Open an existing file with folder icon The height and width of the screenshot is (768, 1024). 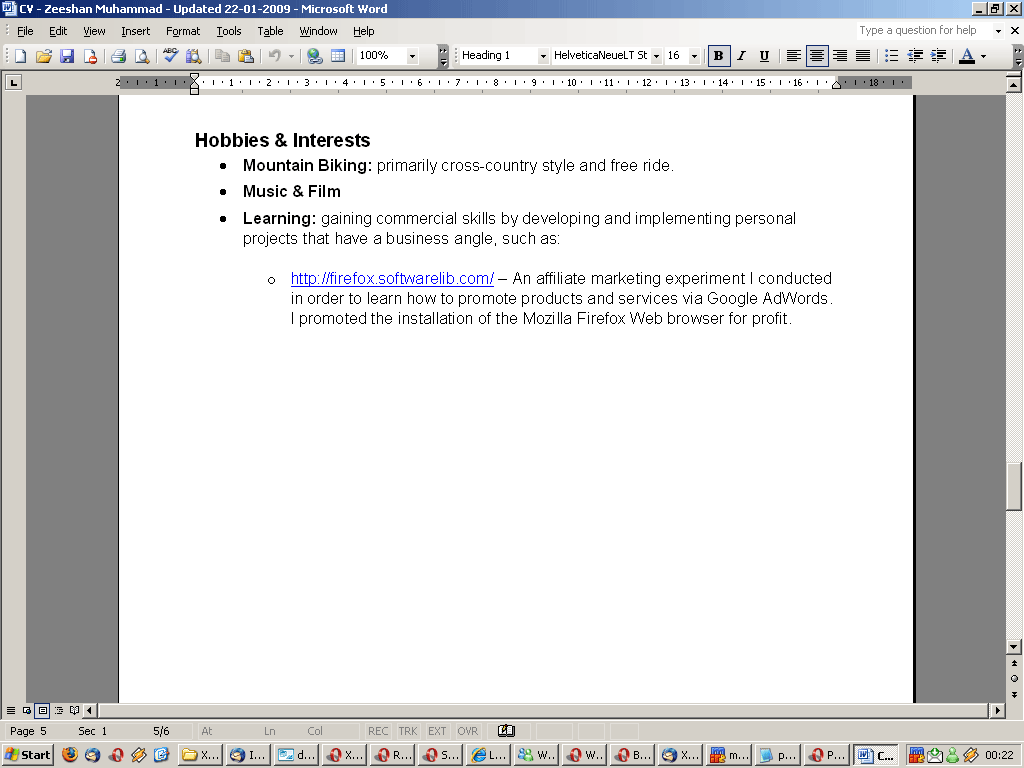point(44,56)
